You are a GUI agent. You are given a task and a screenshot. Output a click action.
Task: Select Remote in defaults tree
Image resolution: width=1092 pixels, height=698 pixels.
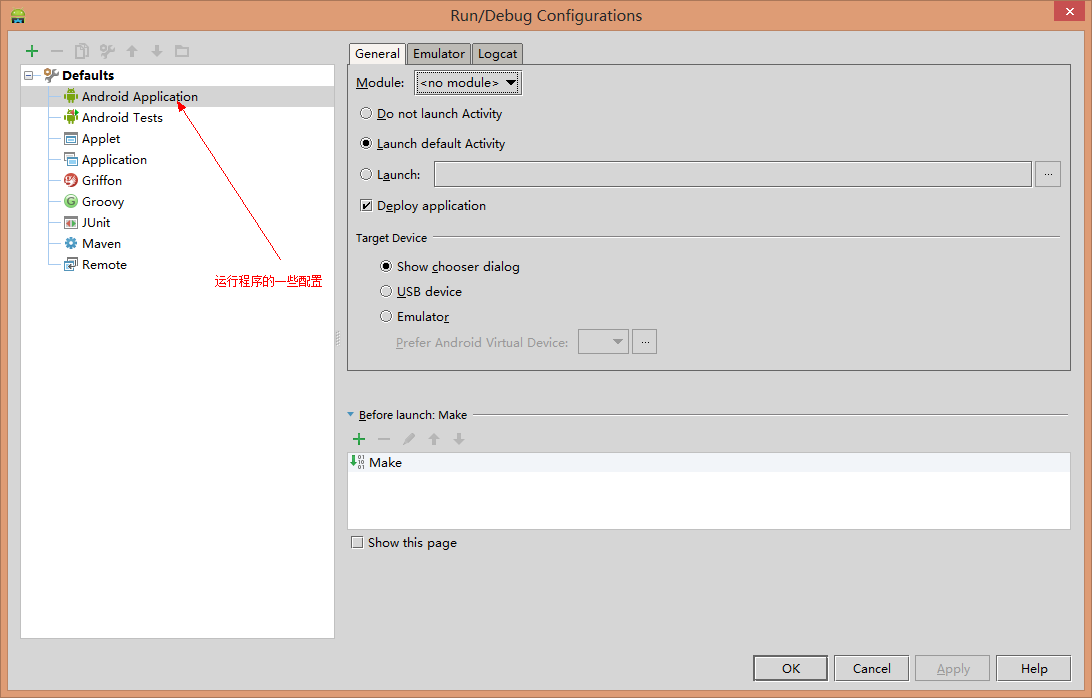[x=104, y=264]
